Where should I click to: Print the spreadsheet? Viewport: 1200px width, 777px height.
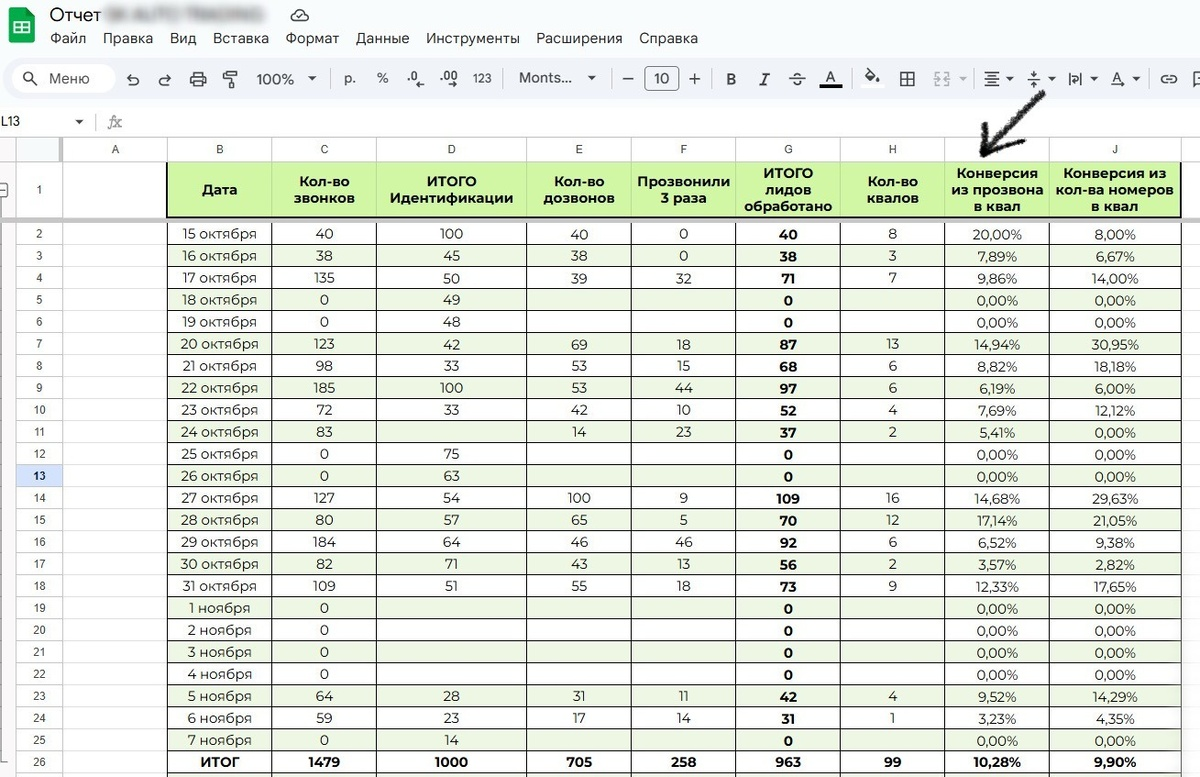198,79
